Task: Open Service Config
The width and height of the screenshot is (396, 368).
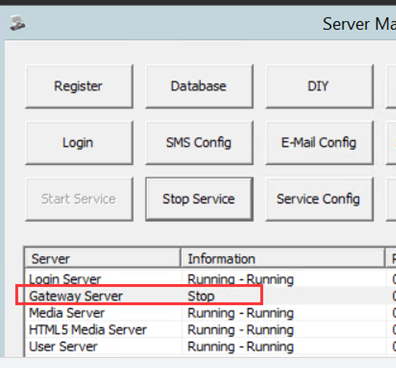Action: pos(319,199)
